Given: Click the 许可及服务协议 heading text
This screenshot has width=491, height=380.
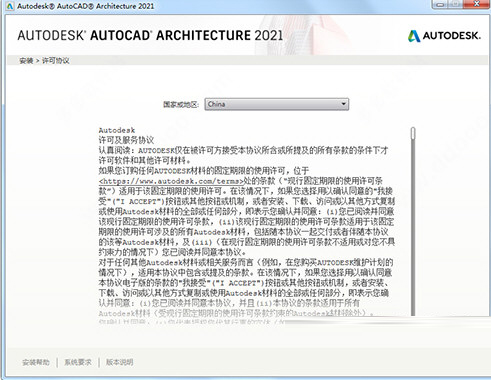Looking at the screenshot, I should click(x=126, y=140).
